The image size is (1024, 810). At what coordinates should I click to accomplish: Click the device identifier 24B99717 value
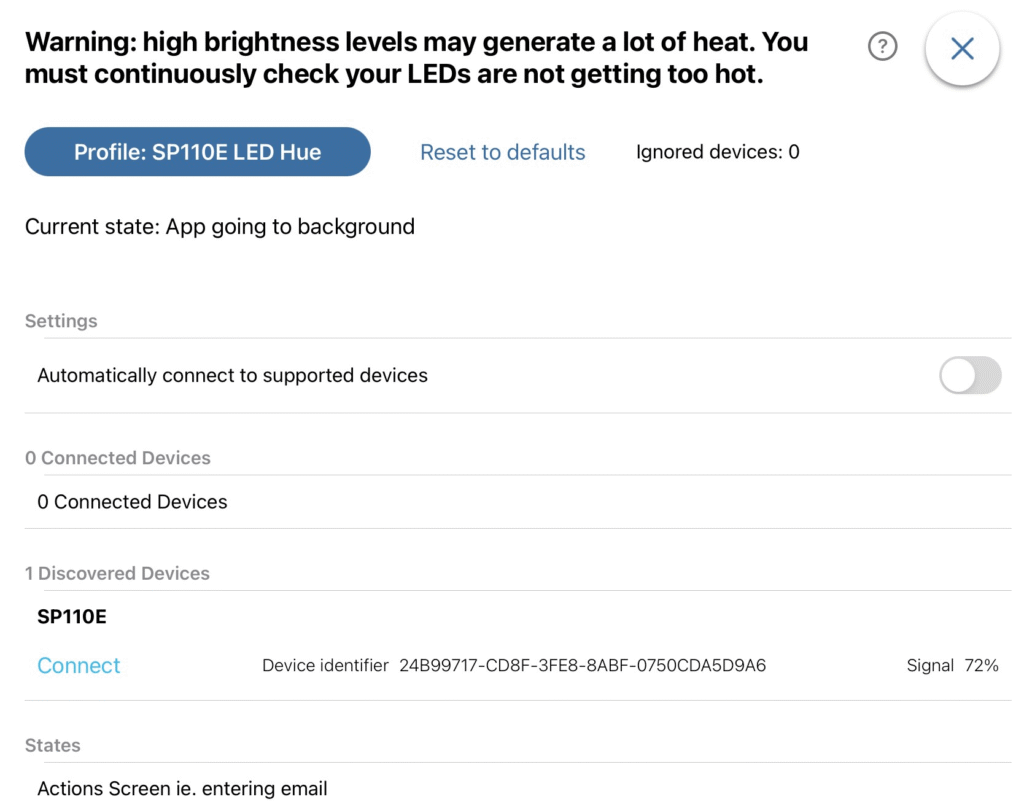click(583, 666)
